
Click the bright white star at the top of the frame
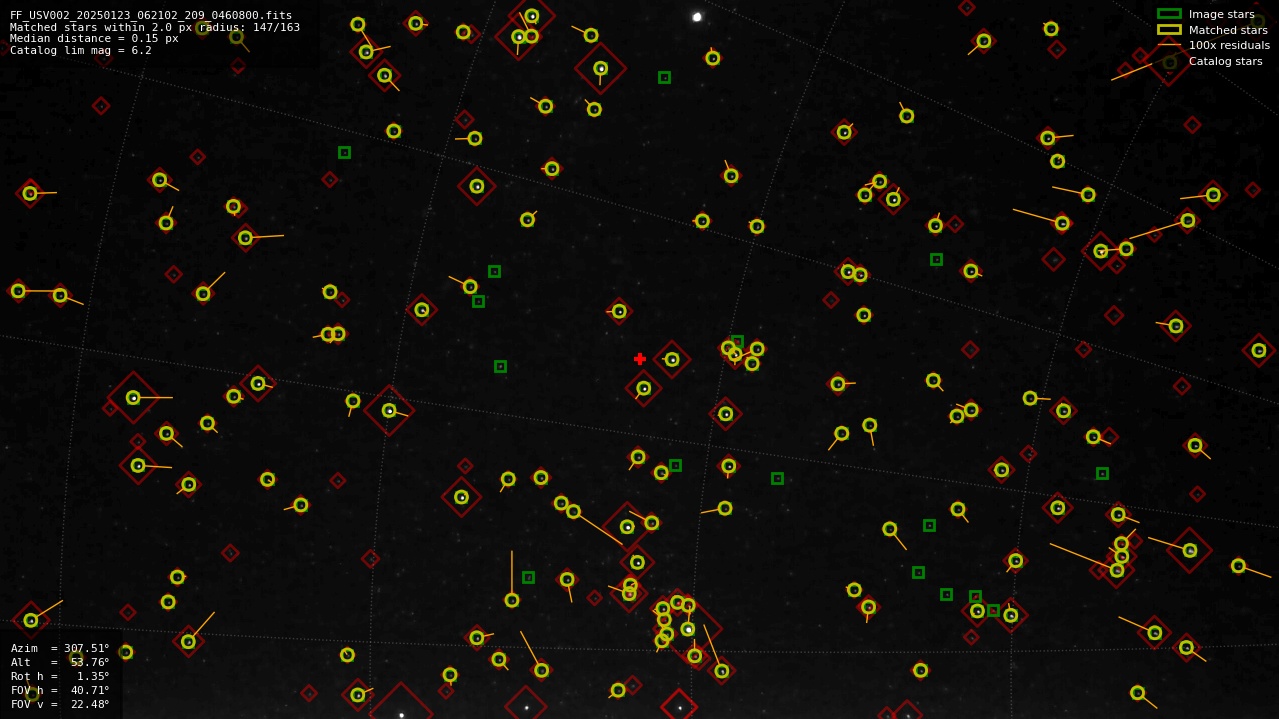click(697, 17)
